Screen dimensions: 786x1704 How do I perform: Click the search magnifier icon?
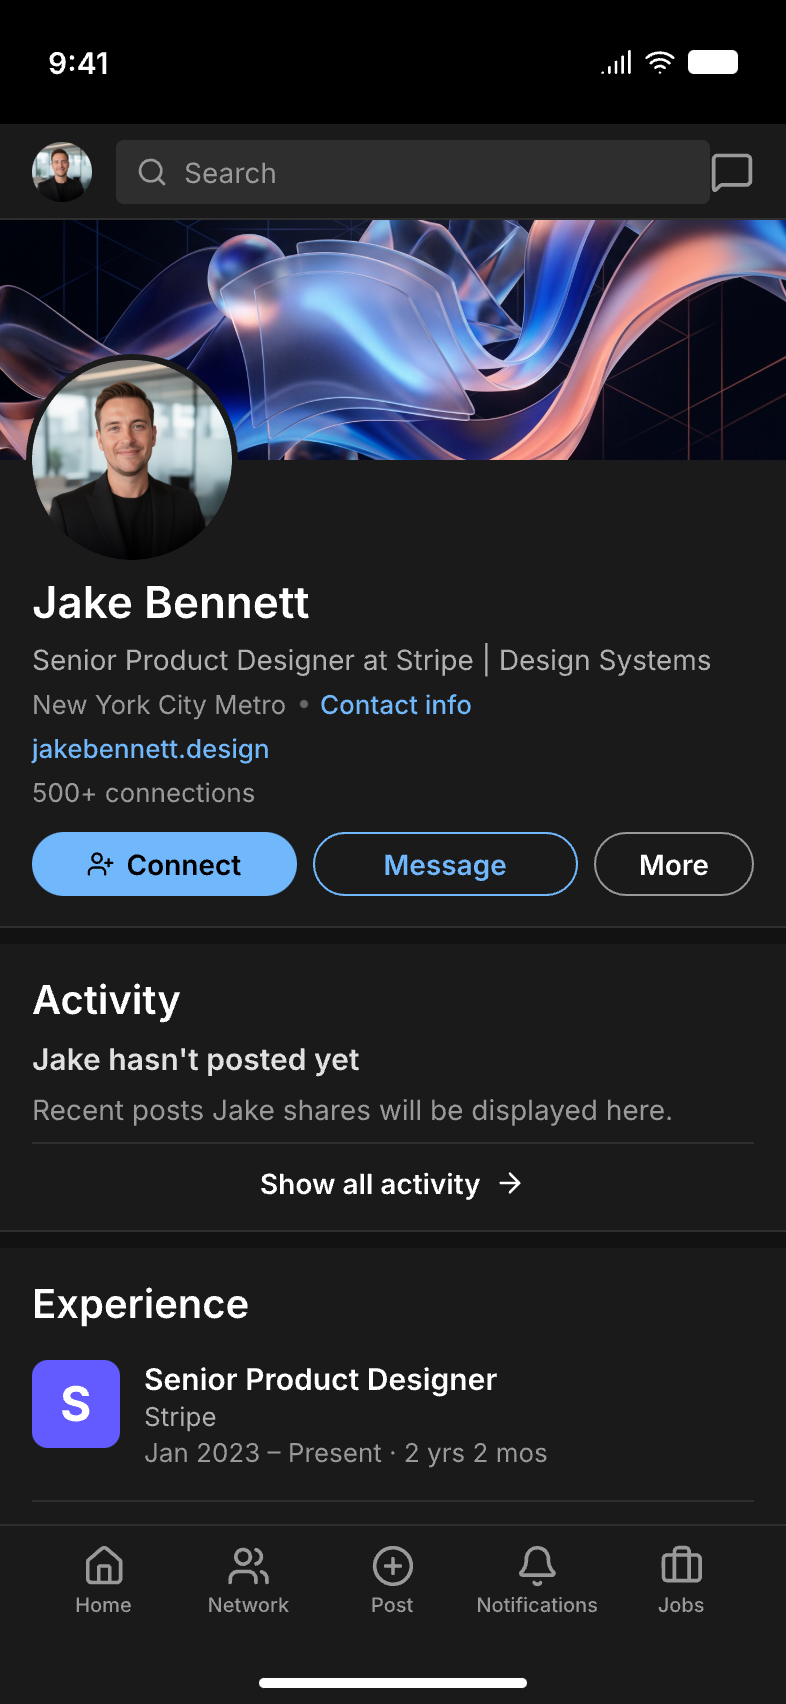(x=152, y=173)
